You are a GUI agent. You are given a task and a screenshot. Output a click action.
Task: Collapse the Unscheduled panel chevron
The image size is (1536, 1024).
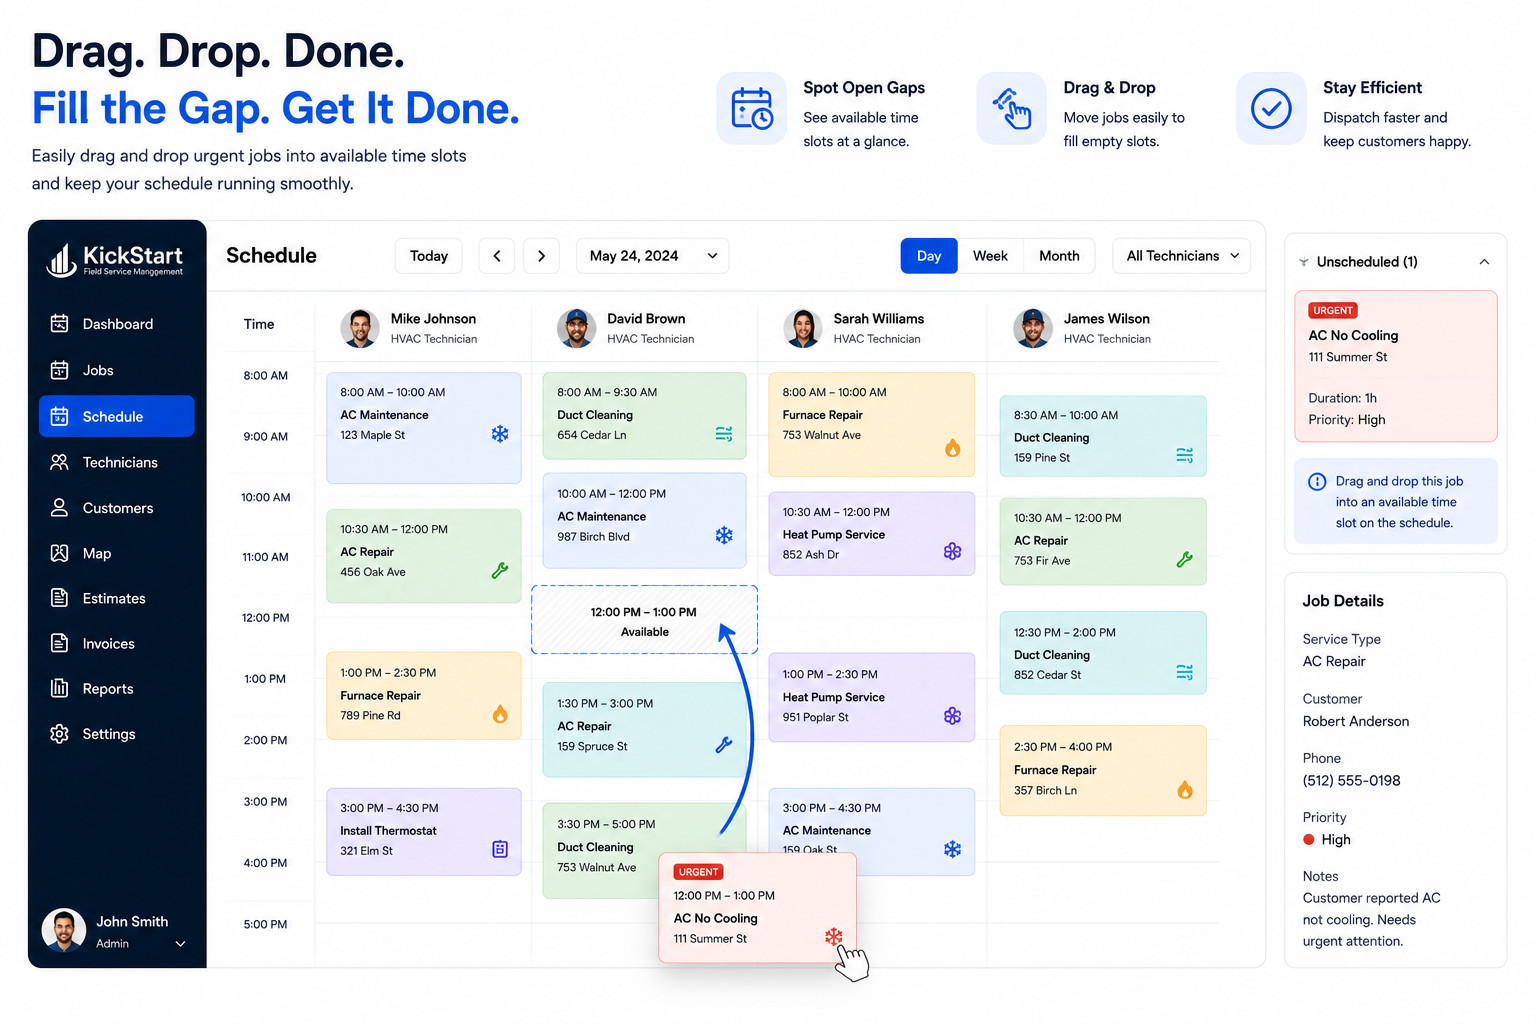pos(1484,262)
